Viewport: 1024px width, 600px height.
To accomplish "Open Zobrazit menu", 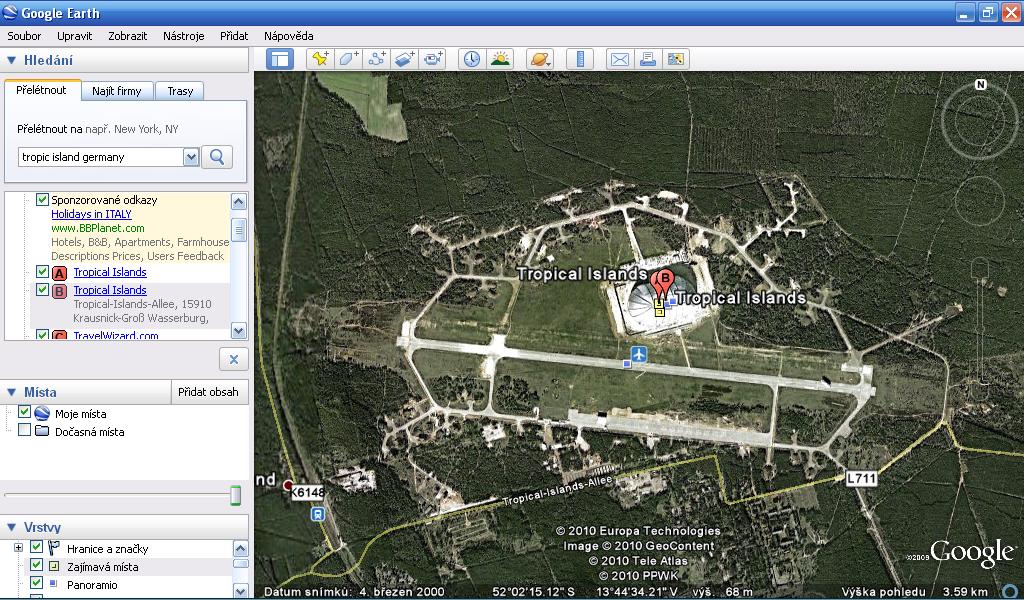I will coord(127,36).
